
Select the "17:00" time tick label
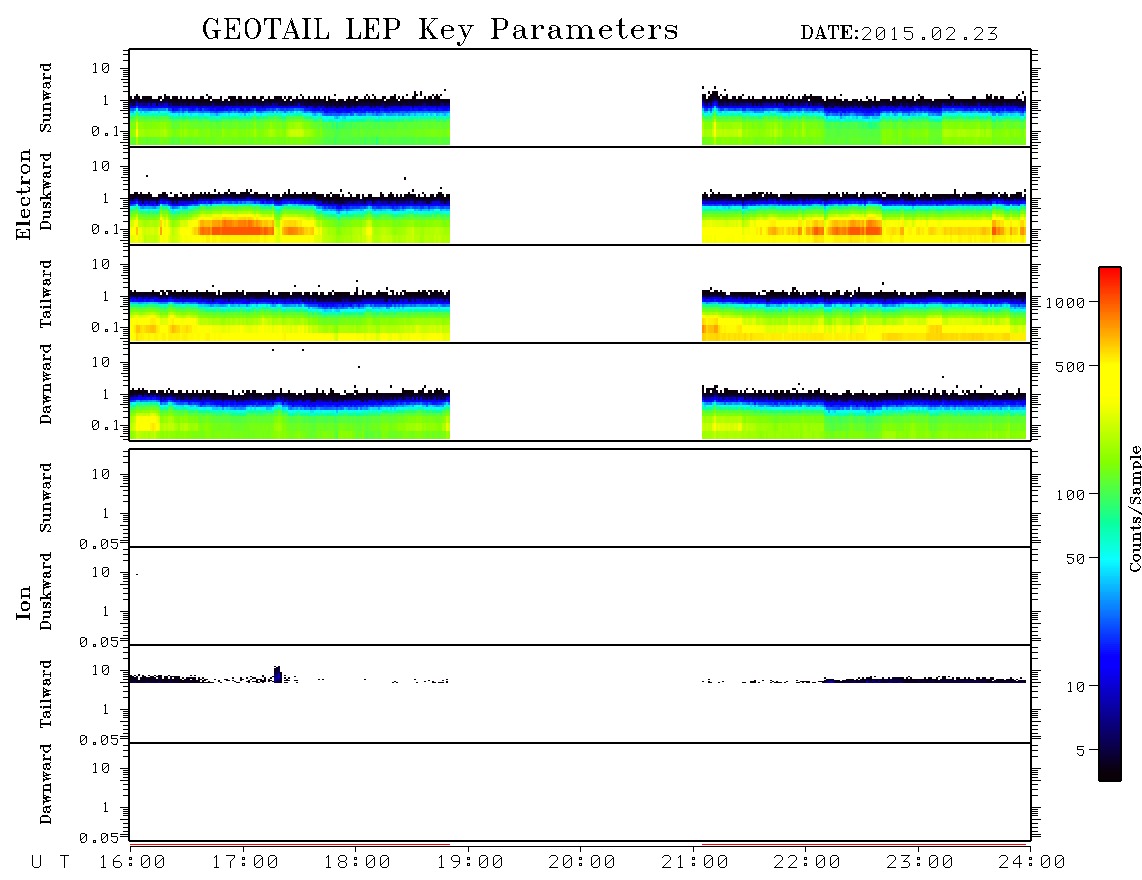tap(245, 863)
